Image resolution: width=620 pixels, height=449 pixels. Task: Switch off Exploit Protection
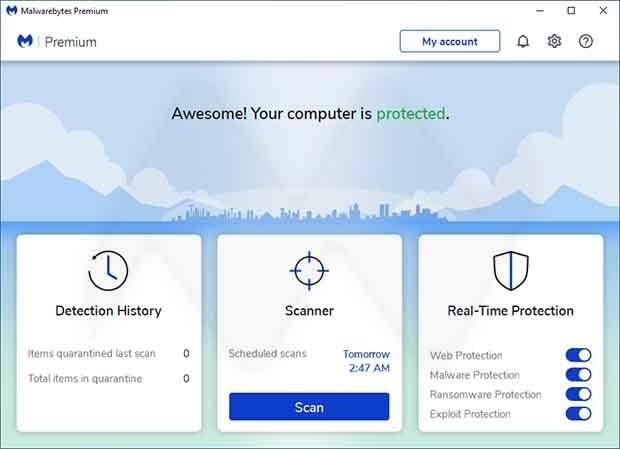tap(578, 413)
